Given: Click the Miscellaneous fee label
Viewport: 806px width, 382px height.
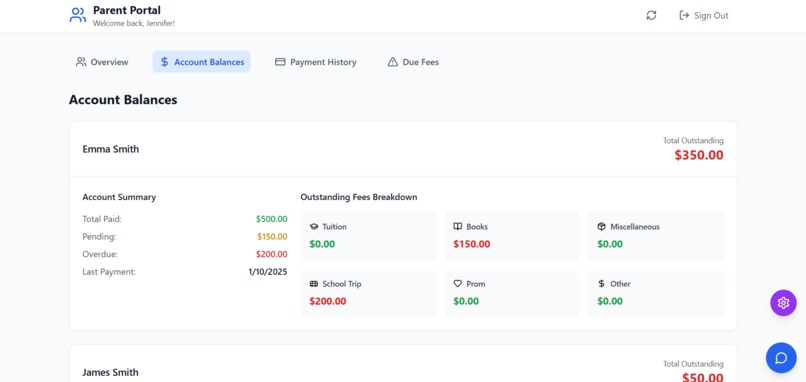Looking at the screenshot, I should click(x=635, y=227).
